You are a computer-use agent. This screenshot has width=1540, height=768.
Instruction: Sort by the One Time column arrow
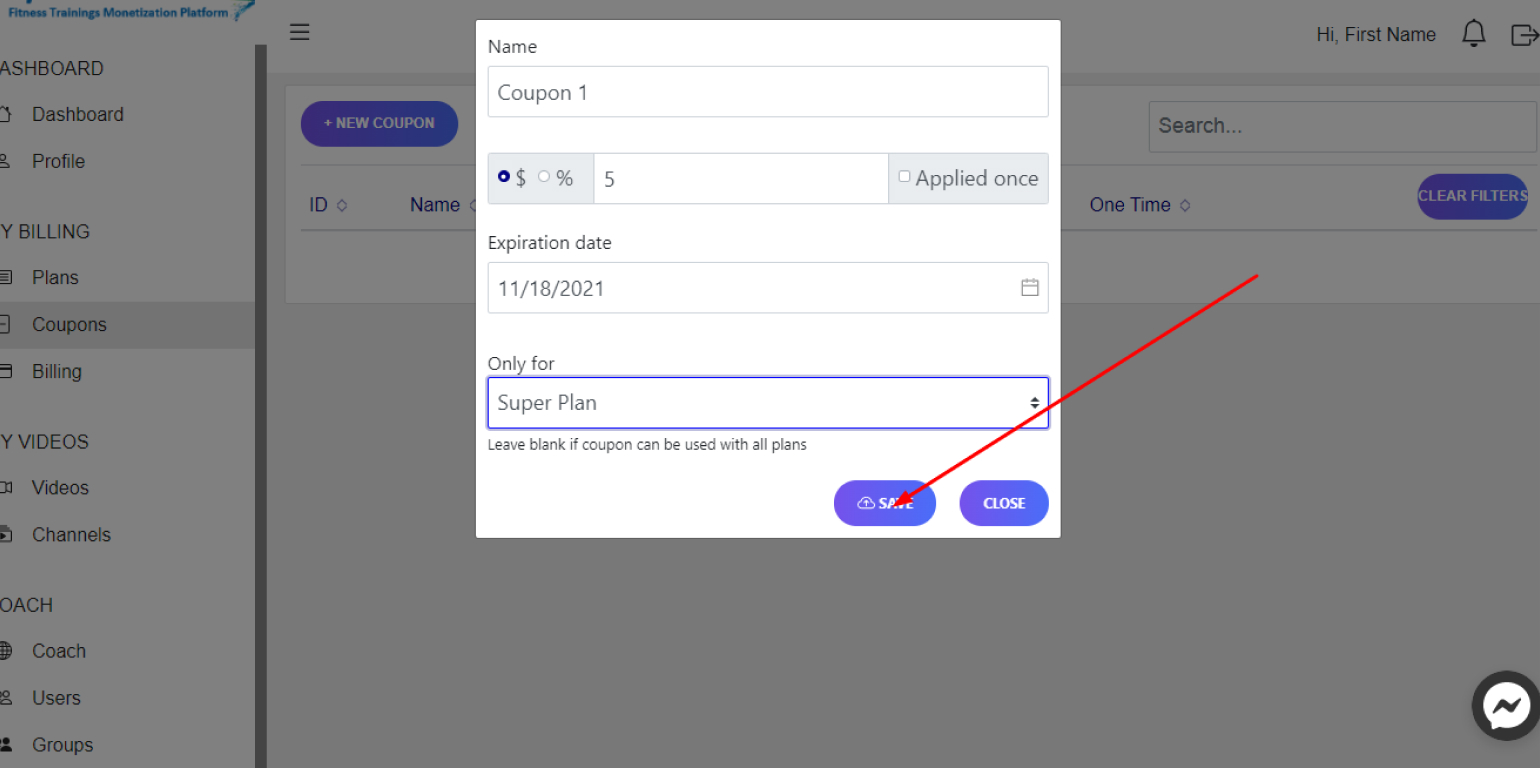[1185, 205]
